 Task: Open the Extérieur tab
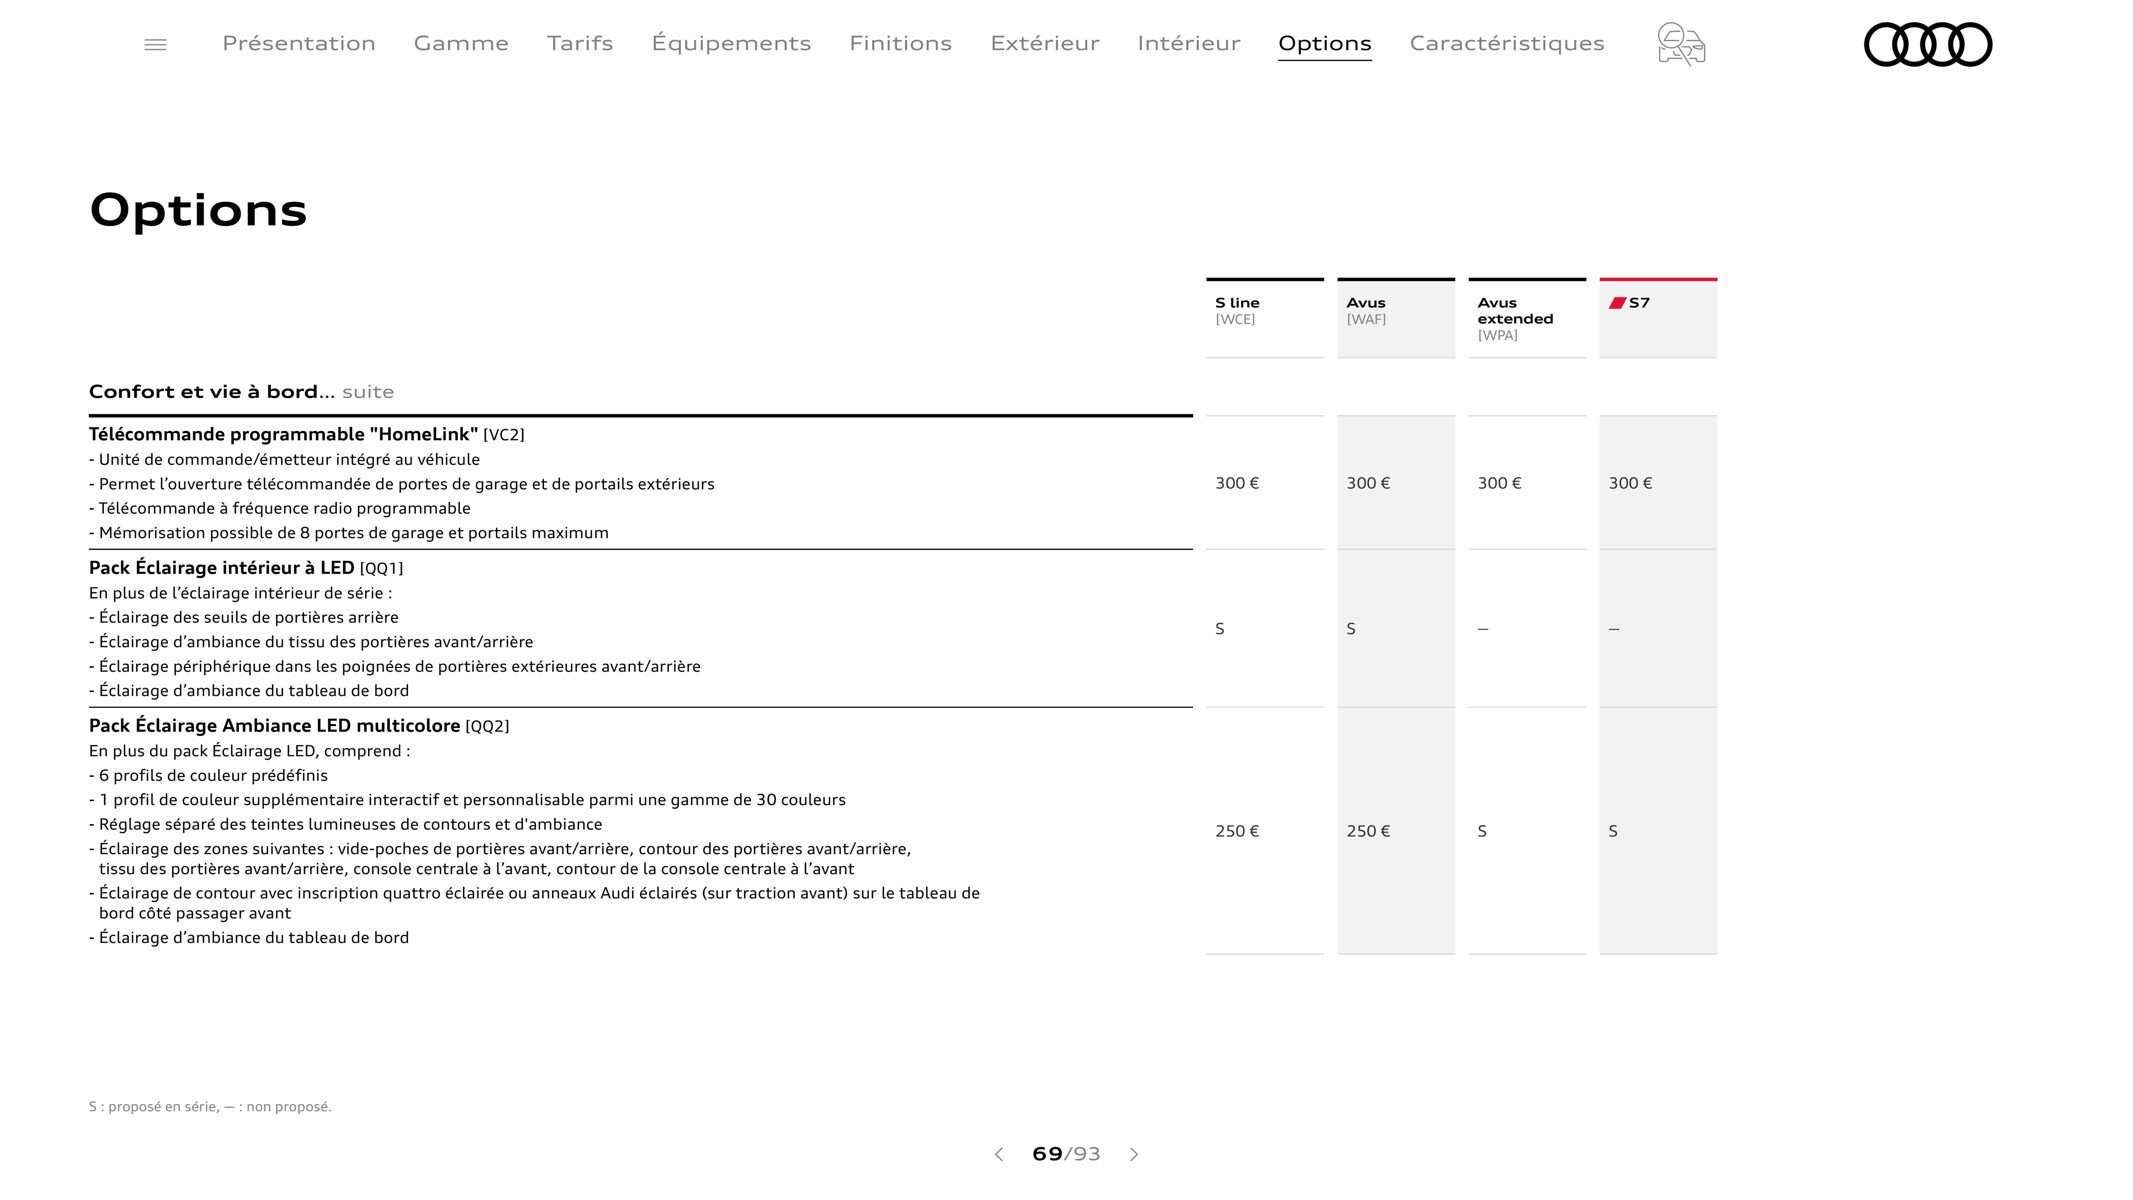1045,43
